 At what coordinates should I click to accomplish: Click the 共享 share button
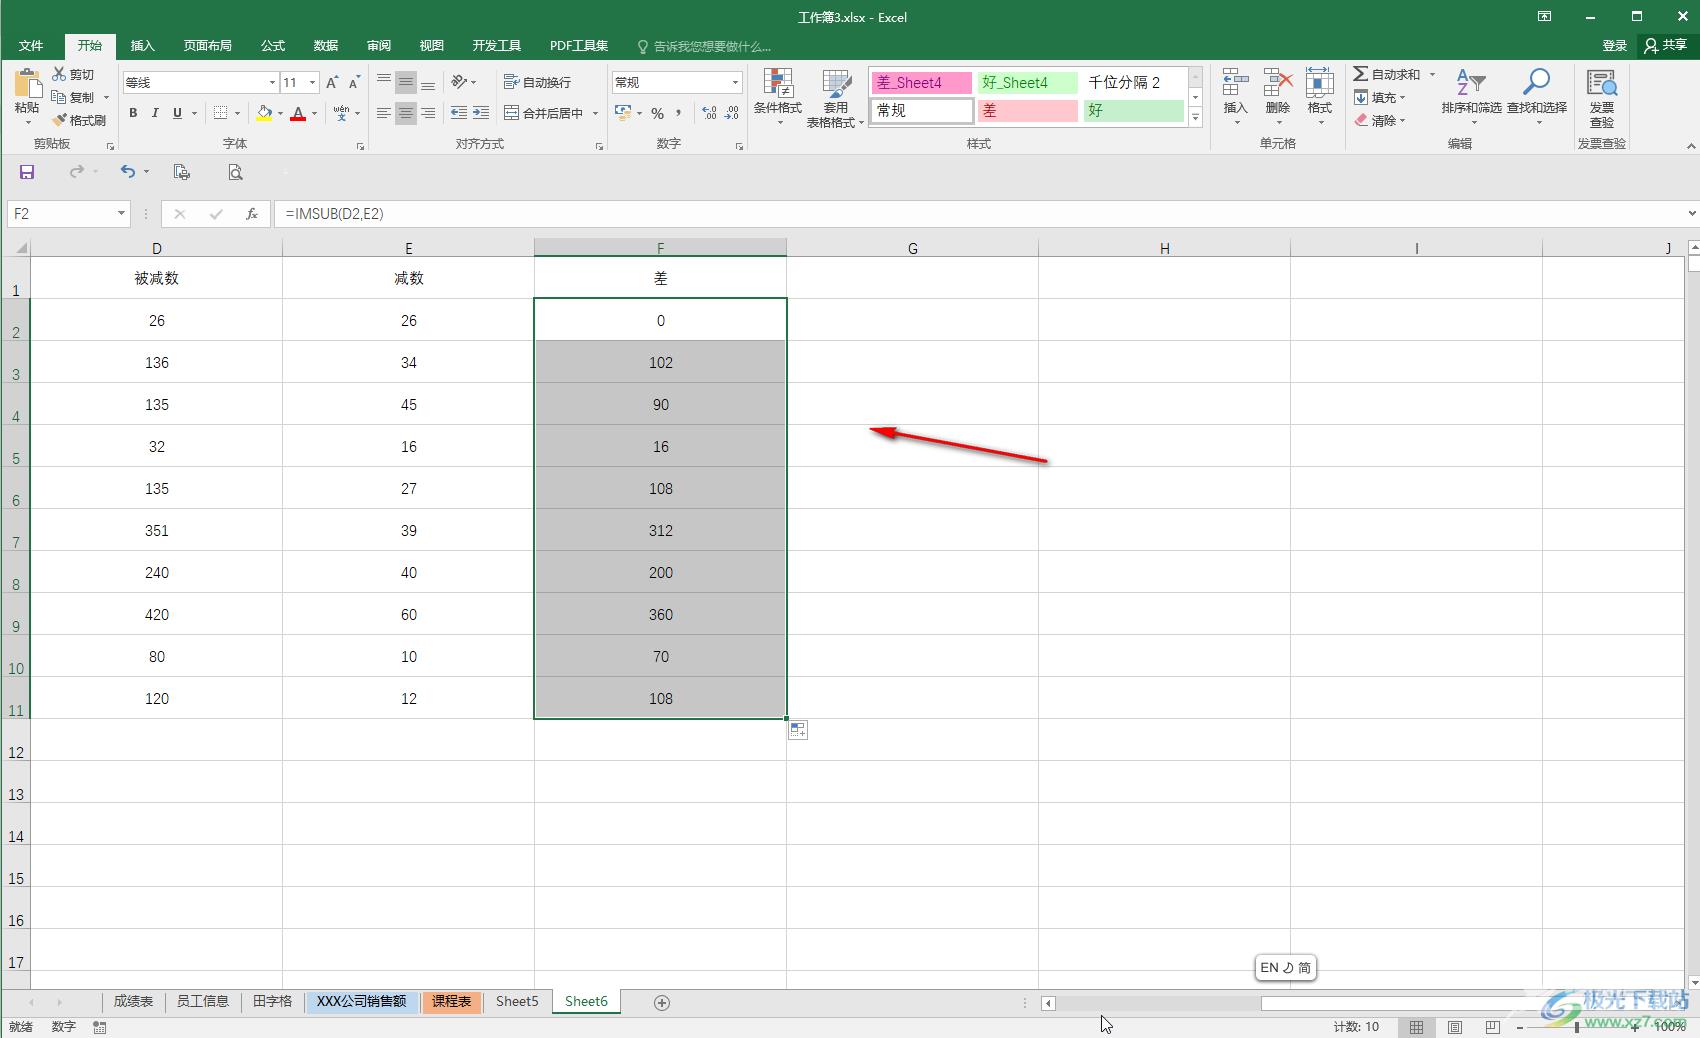tap(1666, 46)
